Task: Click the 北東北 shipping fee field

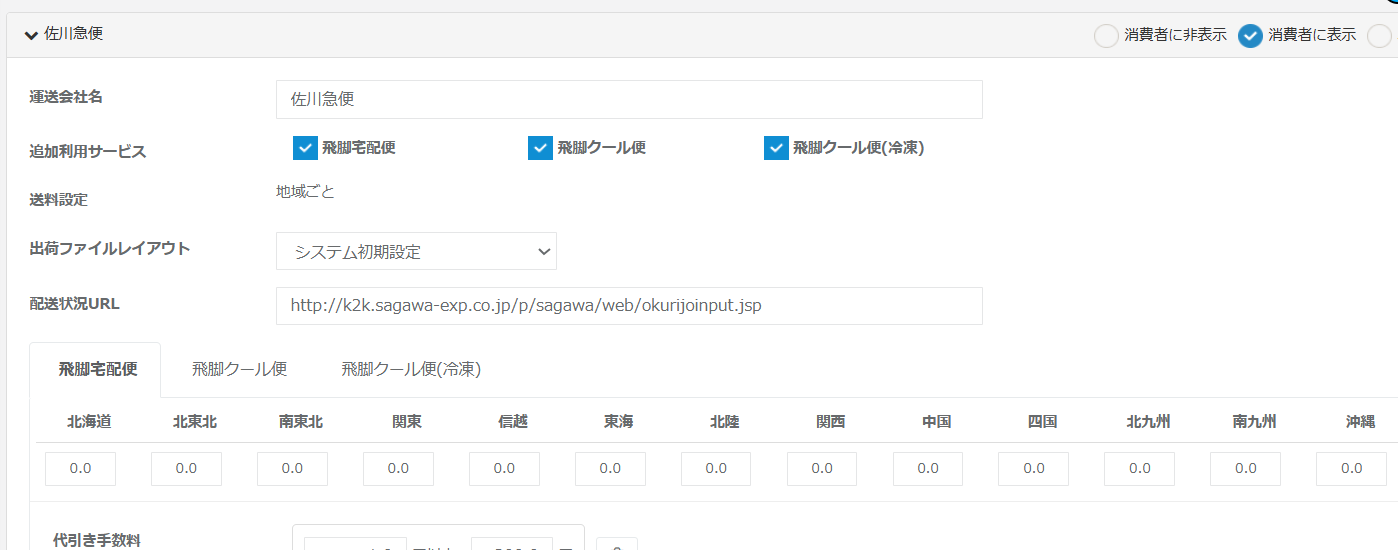Action: tap(186, 469)
